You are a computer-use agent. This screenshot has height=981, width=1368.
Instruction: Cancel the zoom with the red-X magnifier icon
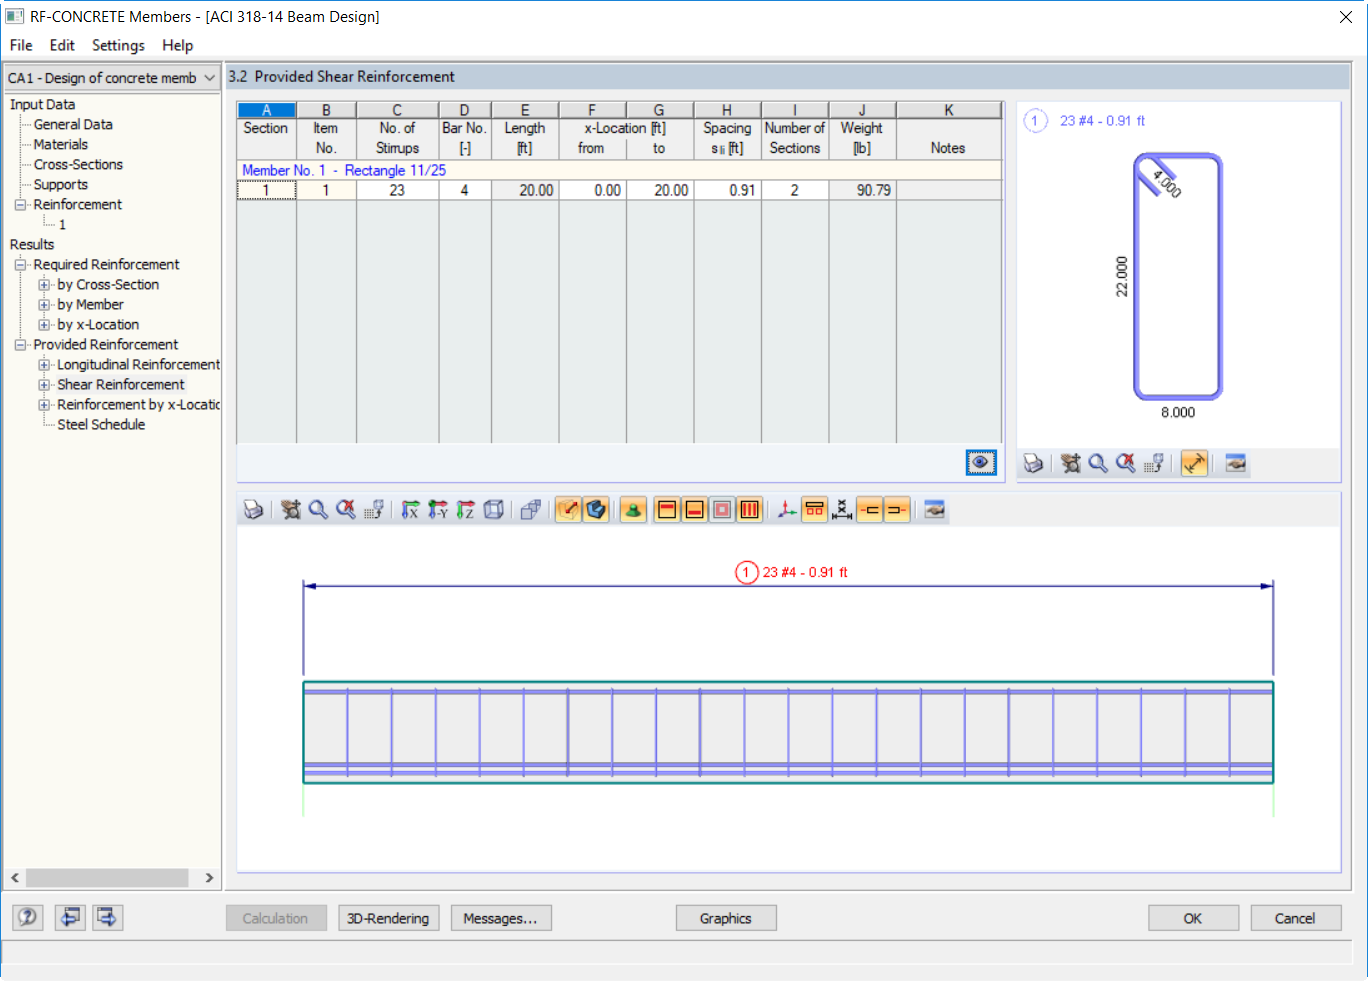click(x=347, y=509)
